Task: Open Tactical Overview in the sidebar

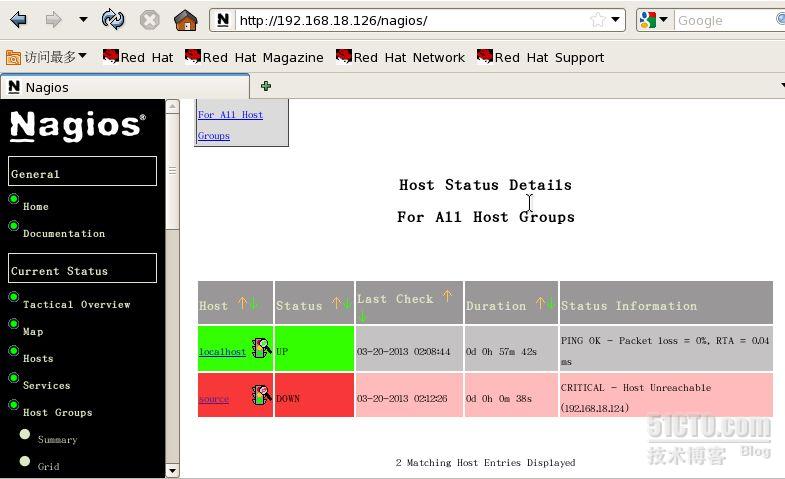Action: 77,304
